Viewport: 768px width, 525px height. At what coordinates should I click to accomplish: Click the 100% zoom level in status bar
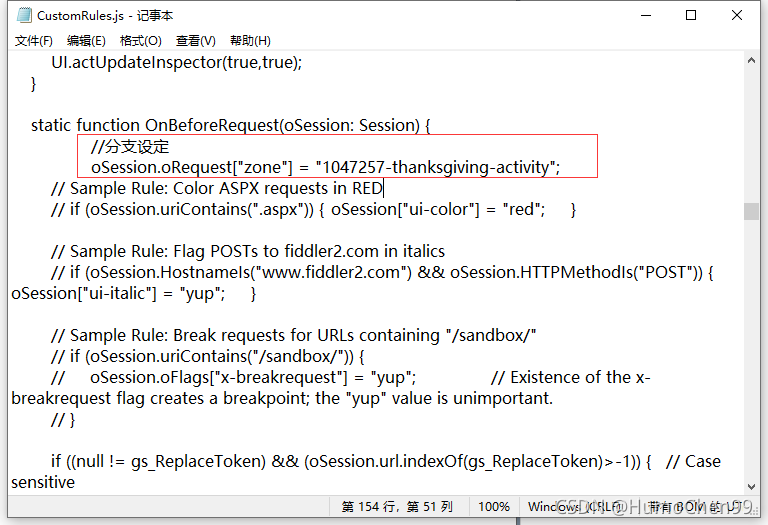pyautogui.click(x=493, y=507)
